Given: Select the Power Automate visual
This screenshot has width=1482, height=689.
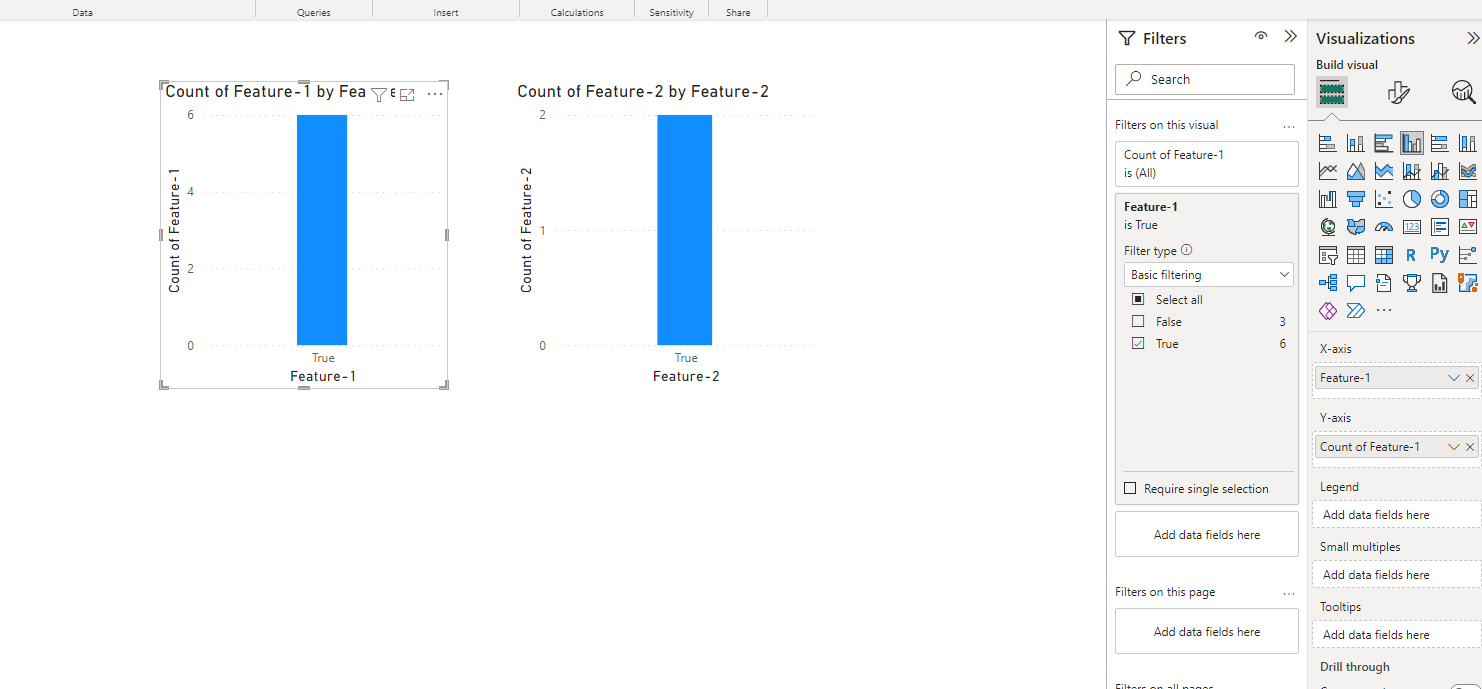Looking at the screenshot, I should (1356, 311).
